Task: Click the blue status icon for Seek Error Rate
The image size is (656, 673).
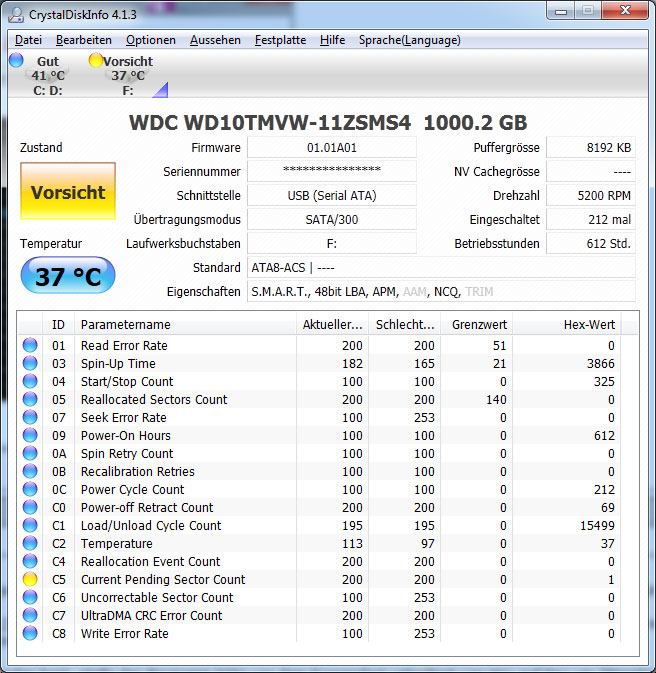Action: pos(30,417)
